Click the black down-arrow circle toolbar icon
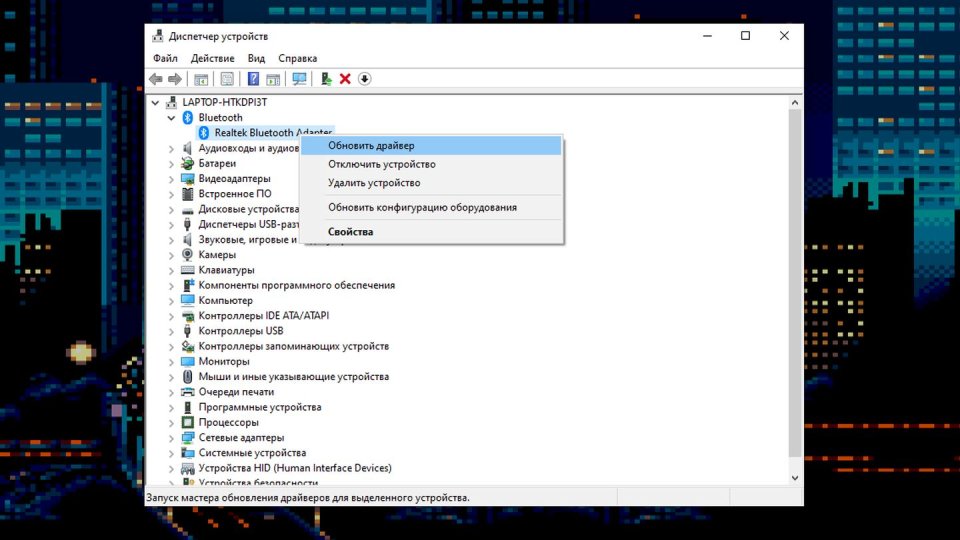The height and width of the screenshot is (540, 960). (365, 79)
